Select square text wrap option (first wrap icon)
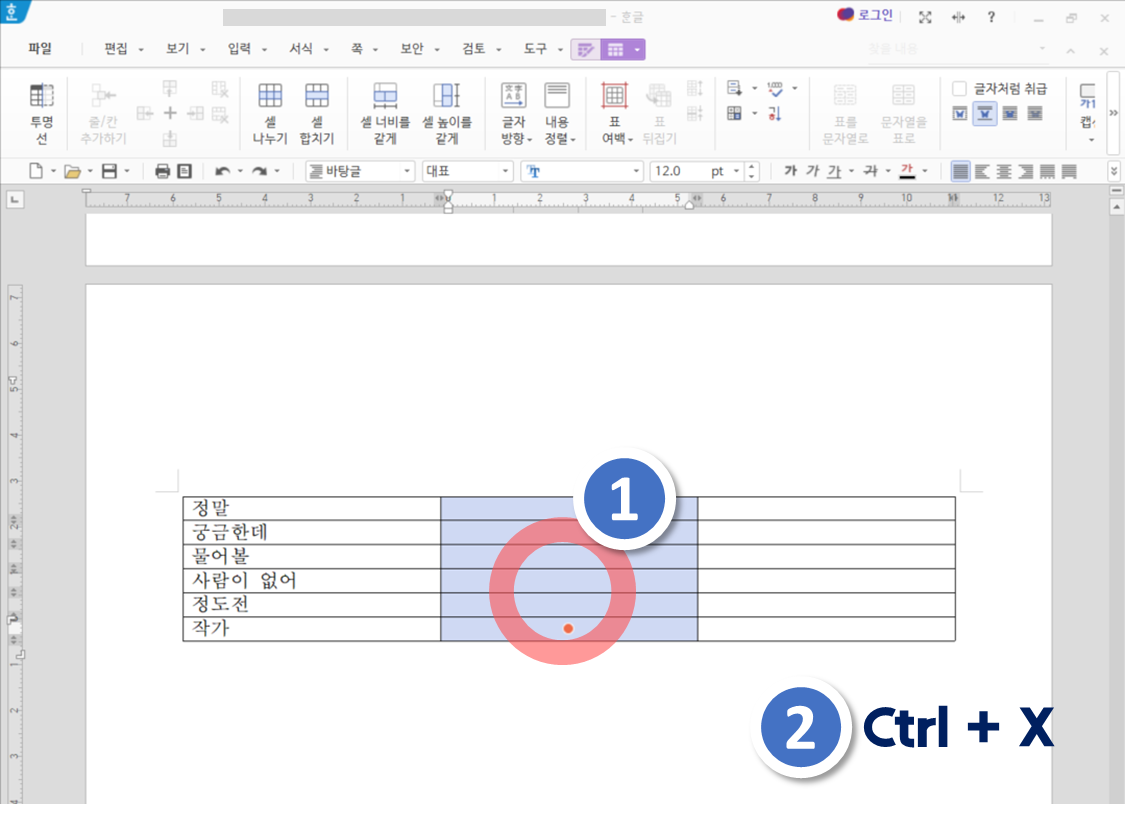Image resolution: width=1125 pixels, height=820 pixels. [x=960, y=113]
